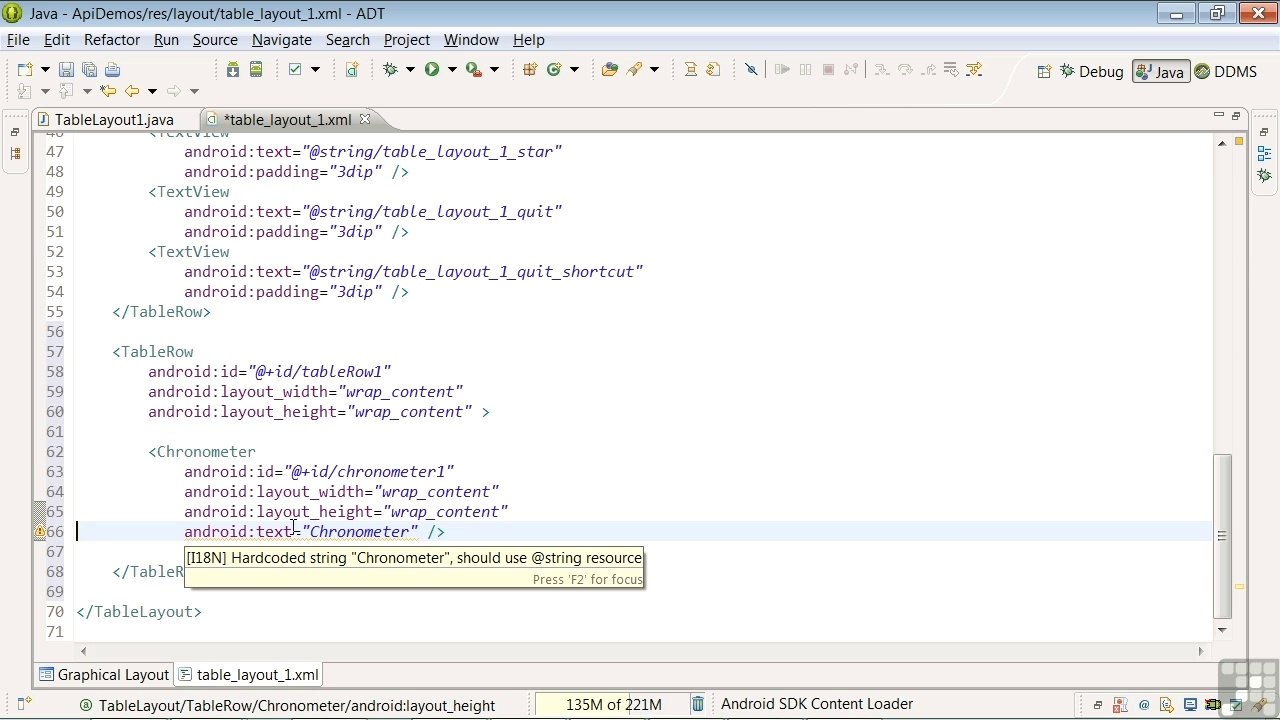The width and height of the screenshot is (1280, 720).
Task: Click the Open Type folder icon
Action: pos(610,69)
